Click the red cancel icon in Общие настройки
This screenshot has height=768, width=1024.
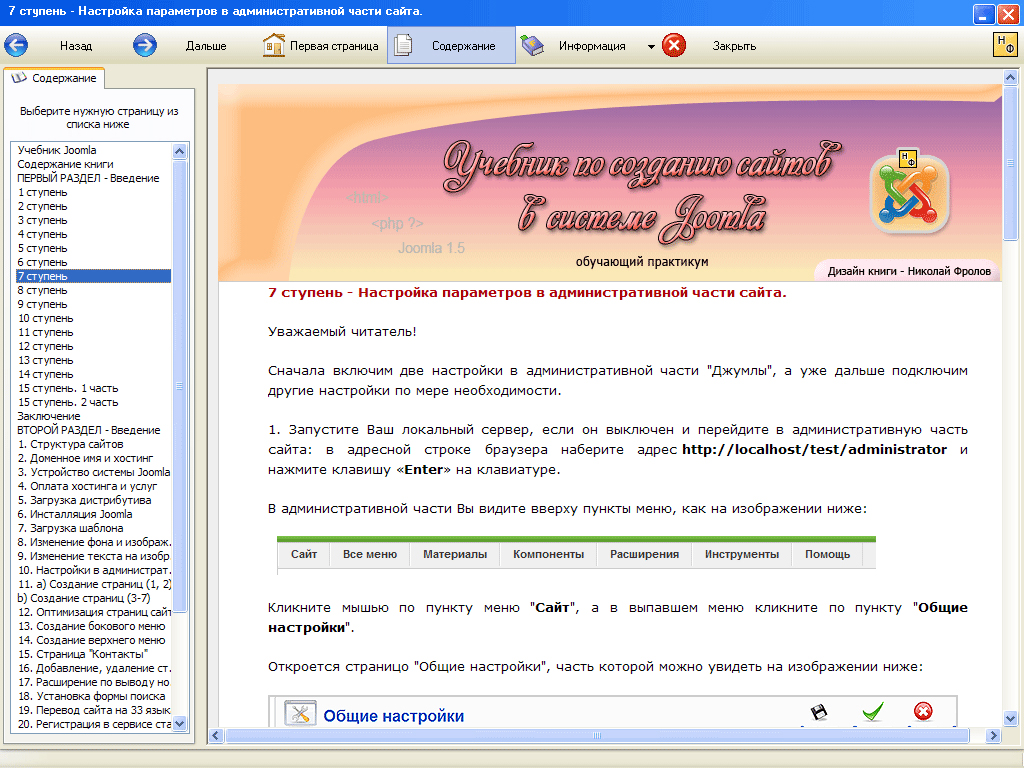pos(923,711)
